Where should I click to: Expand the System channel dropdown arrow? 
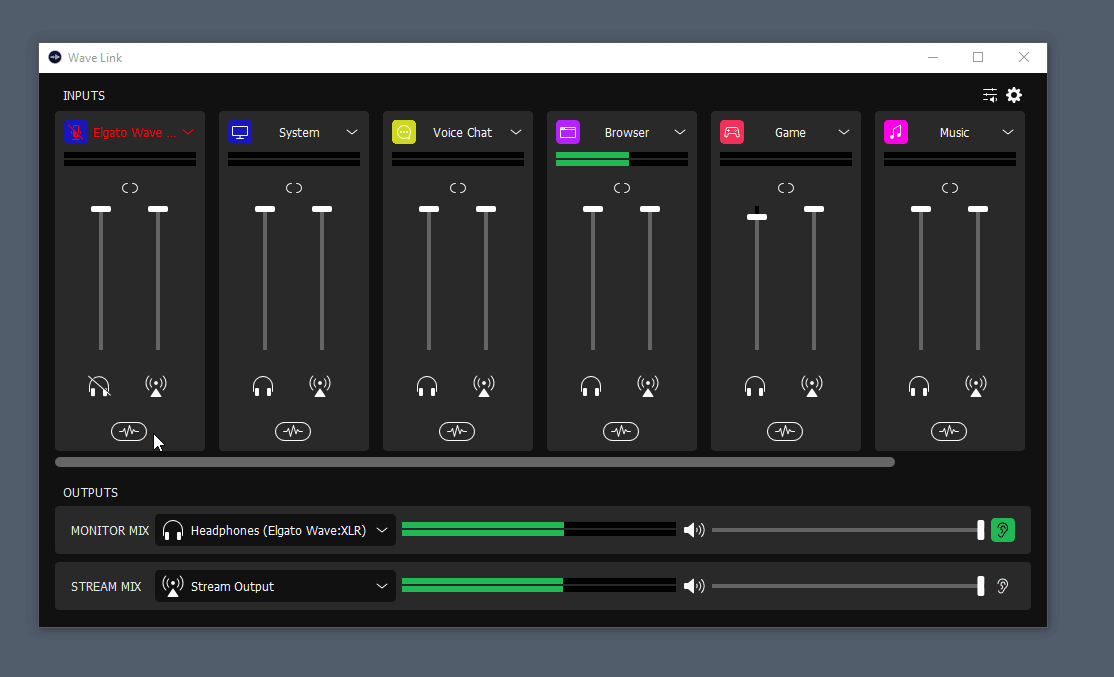[352, 132]
